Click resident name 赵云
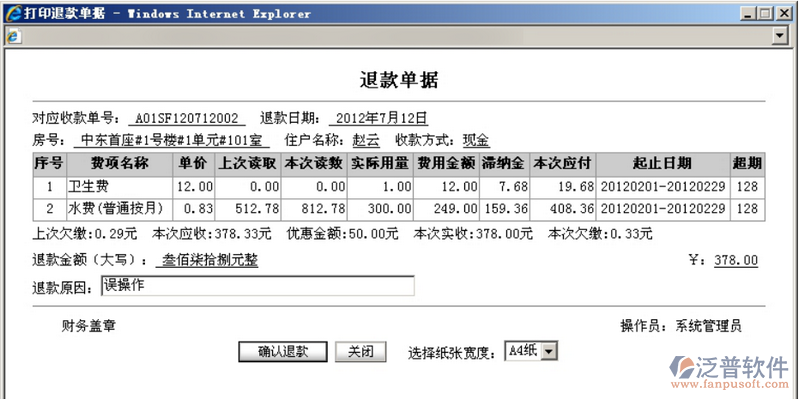 (x=366, y=140)
